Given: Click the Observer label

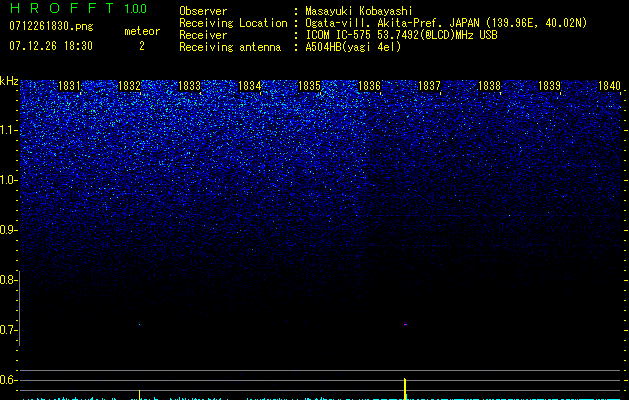Looking at the screenshot, I should (x=203, y=11).
